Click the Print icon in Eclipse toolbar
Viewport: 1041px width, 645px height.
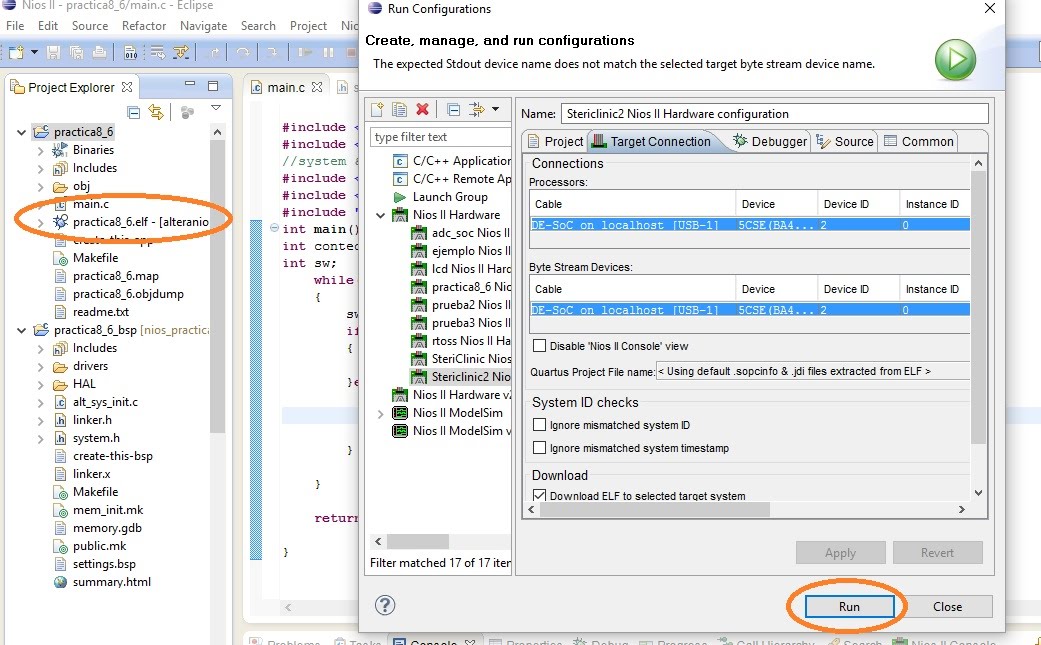(x=99, y=52)
